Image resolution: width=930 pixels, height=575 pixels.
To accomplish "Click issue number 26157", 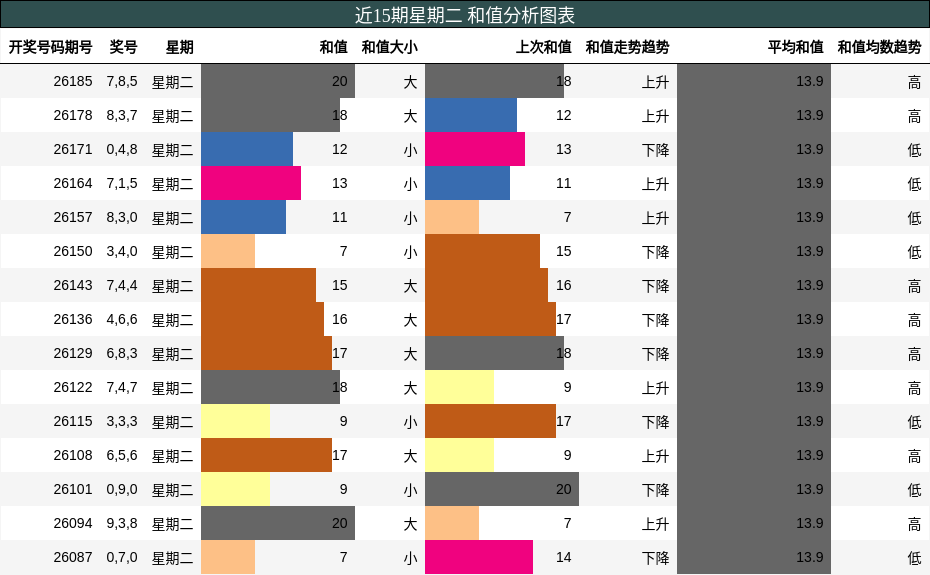I will 73,217.
